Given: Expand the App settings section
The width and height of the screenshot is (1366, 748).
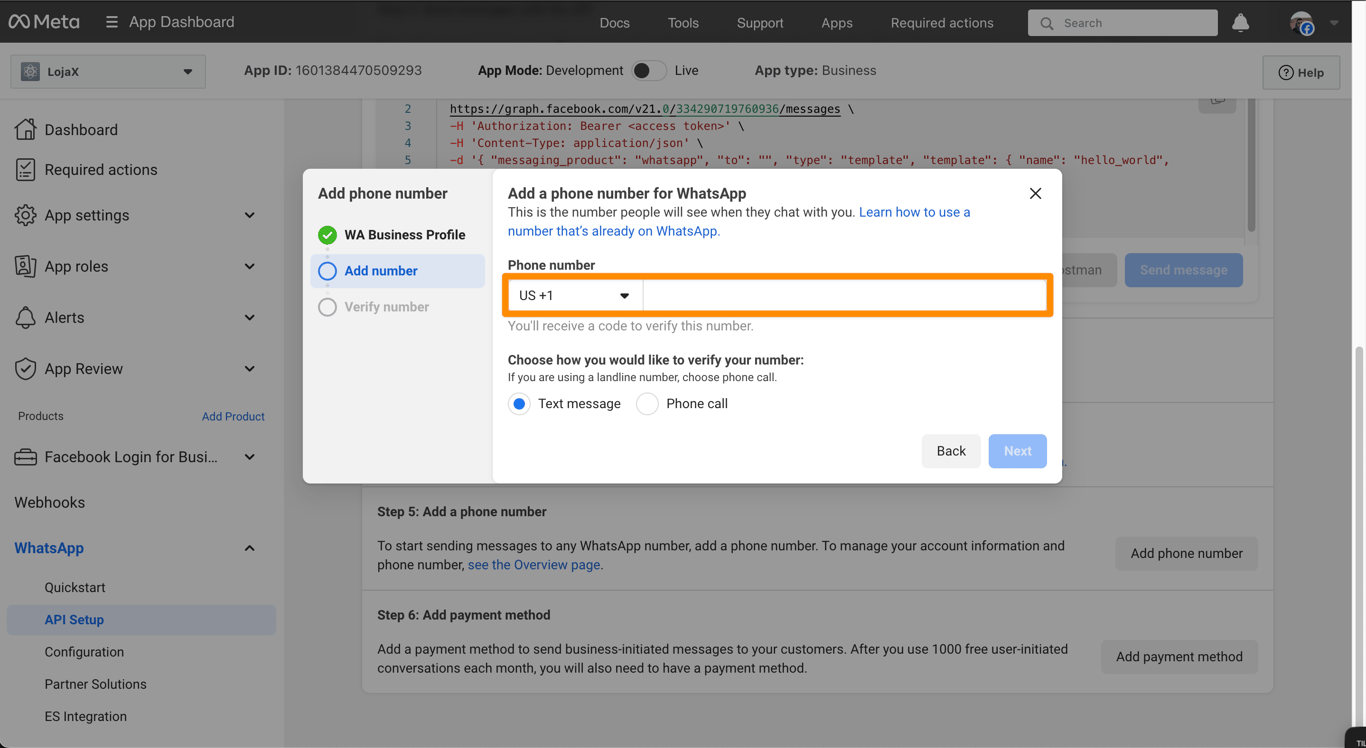Looking at the screenshot, I should pos(249,215).
